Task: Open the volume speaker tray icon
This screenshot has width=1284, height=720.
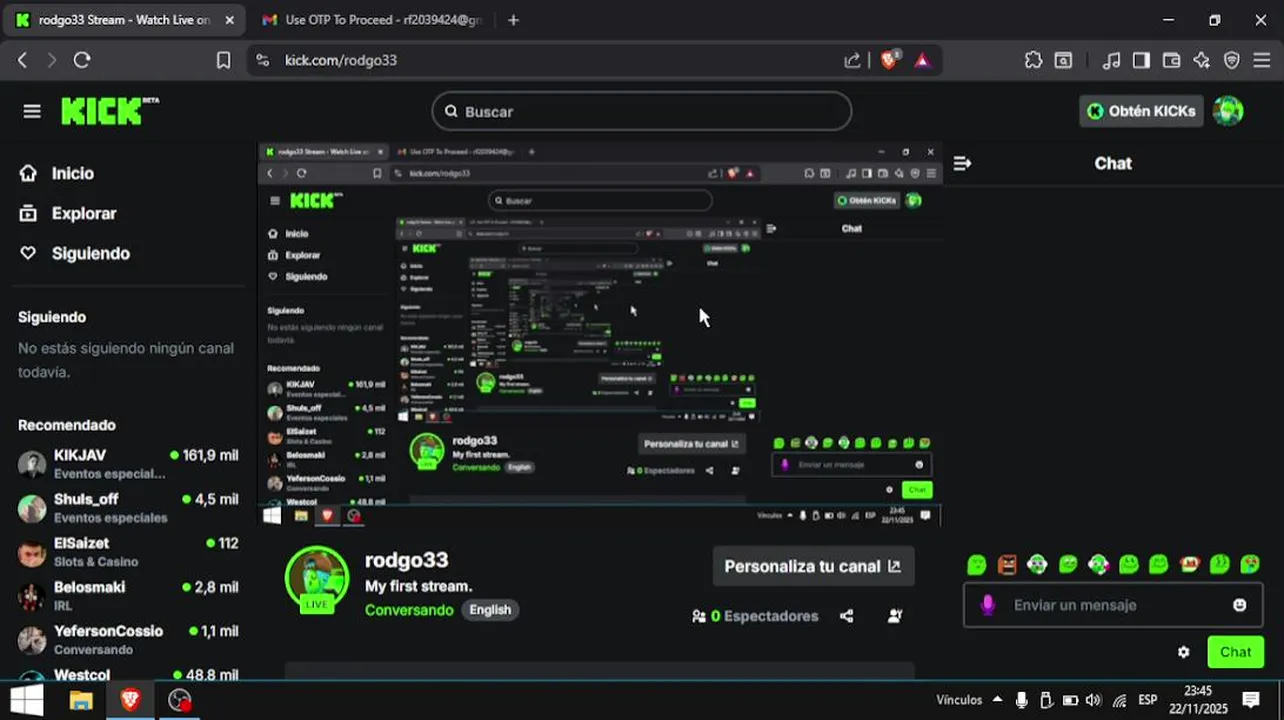Action: (1093, 700)
